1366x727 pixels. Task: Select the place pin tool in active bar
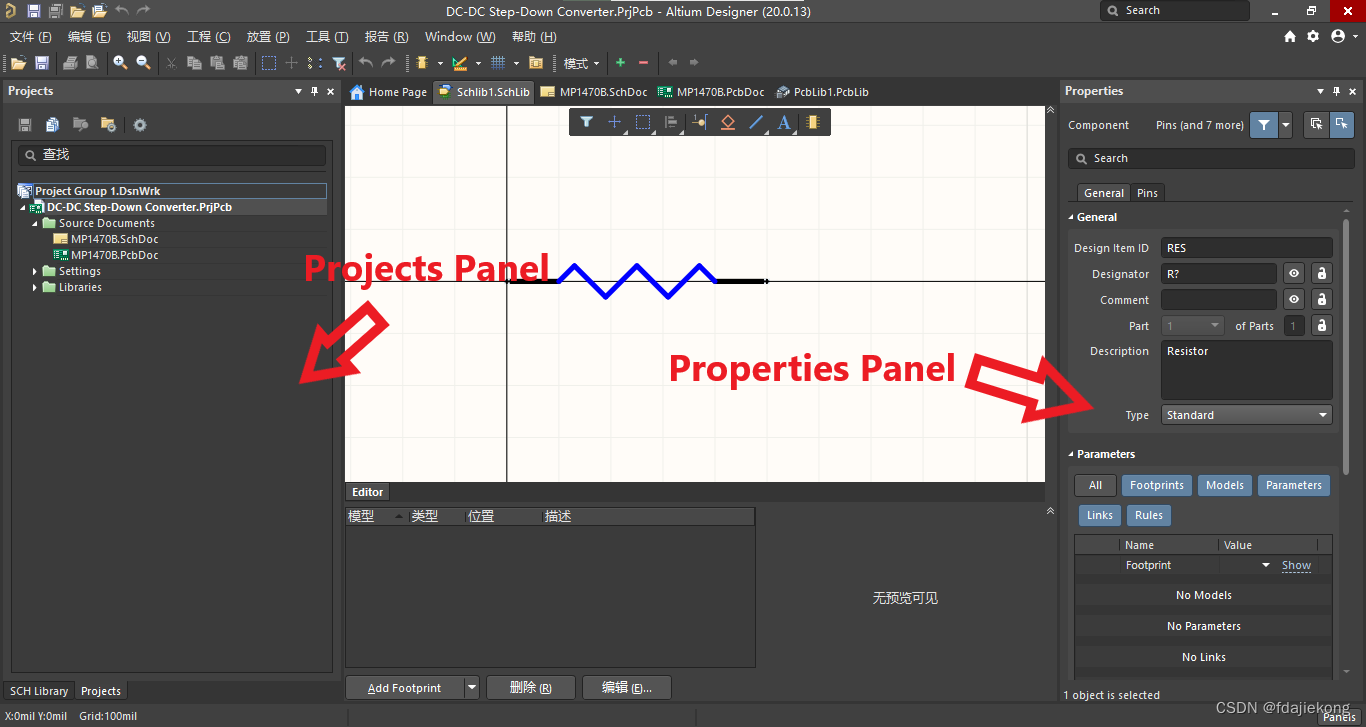pyautogui.click(x=699, y=122)
